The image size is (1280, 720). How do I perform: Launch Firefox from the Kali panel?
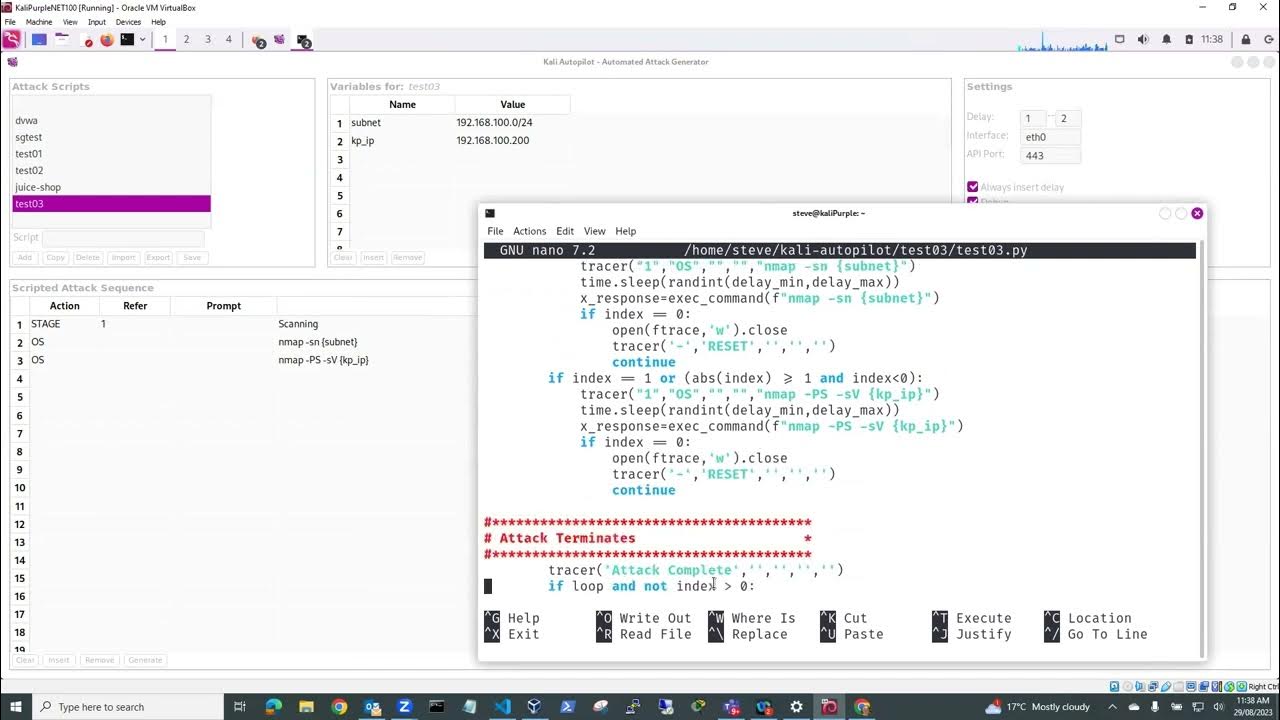(x=107, y=40)
